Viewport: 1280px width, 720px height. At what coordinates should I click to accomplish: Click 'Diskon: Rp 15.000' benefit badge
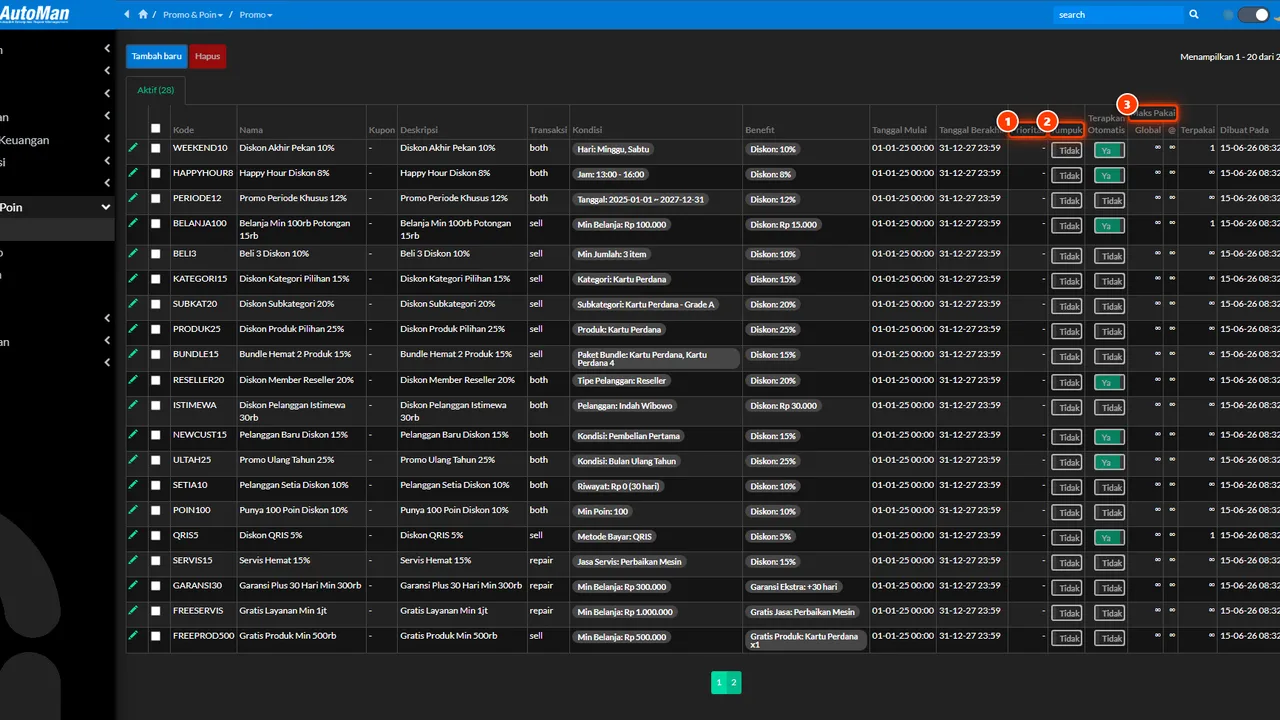[x=783, y=225]
